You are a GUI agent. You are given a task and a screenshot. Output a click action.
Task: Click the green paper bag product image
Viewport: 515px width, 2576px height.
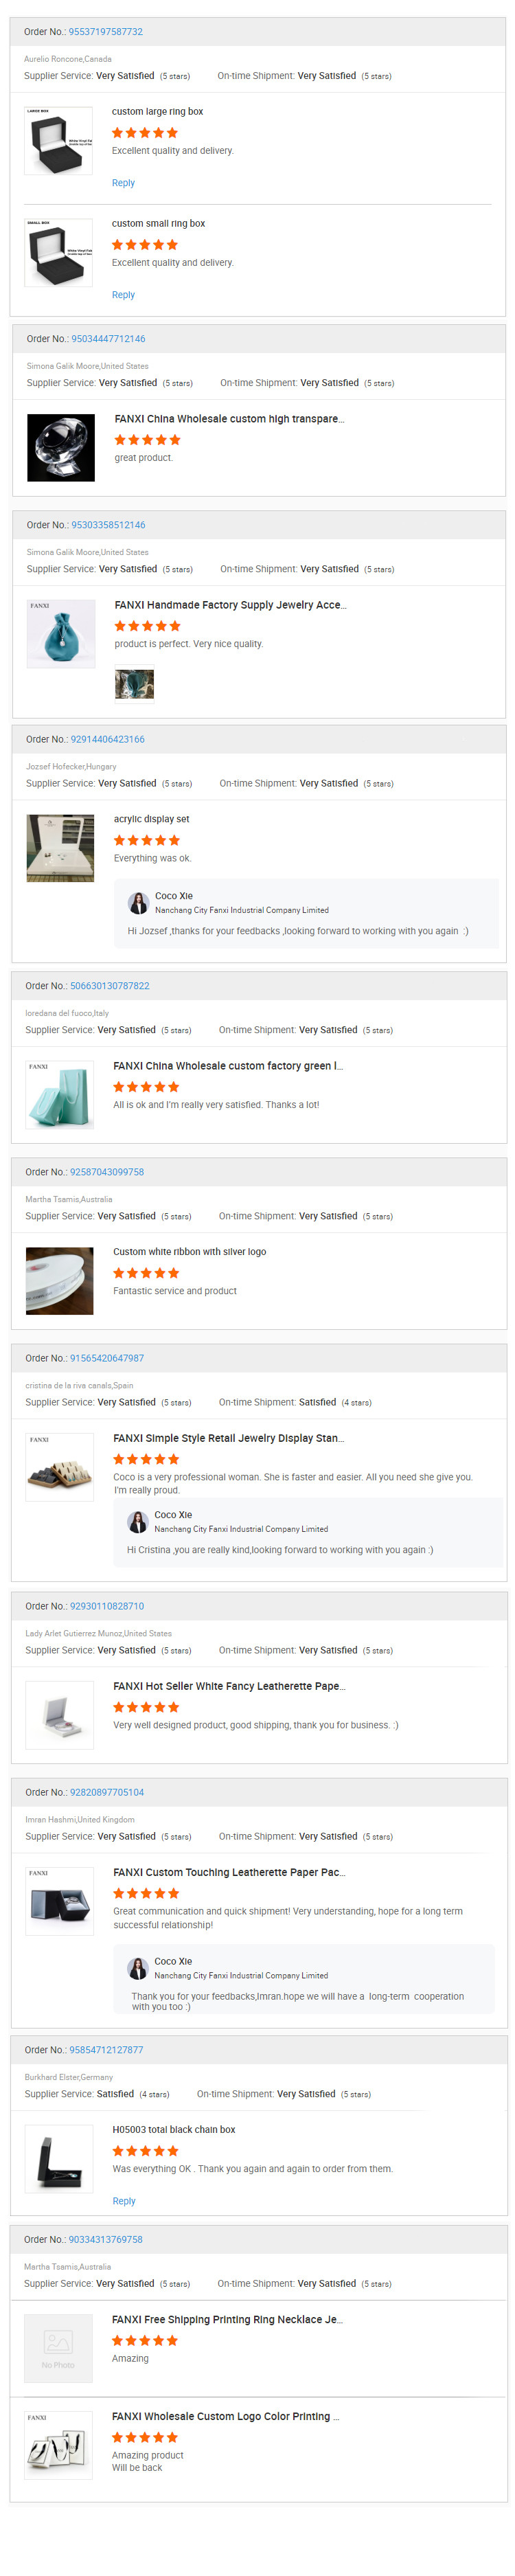tap(60, 1095)
